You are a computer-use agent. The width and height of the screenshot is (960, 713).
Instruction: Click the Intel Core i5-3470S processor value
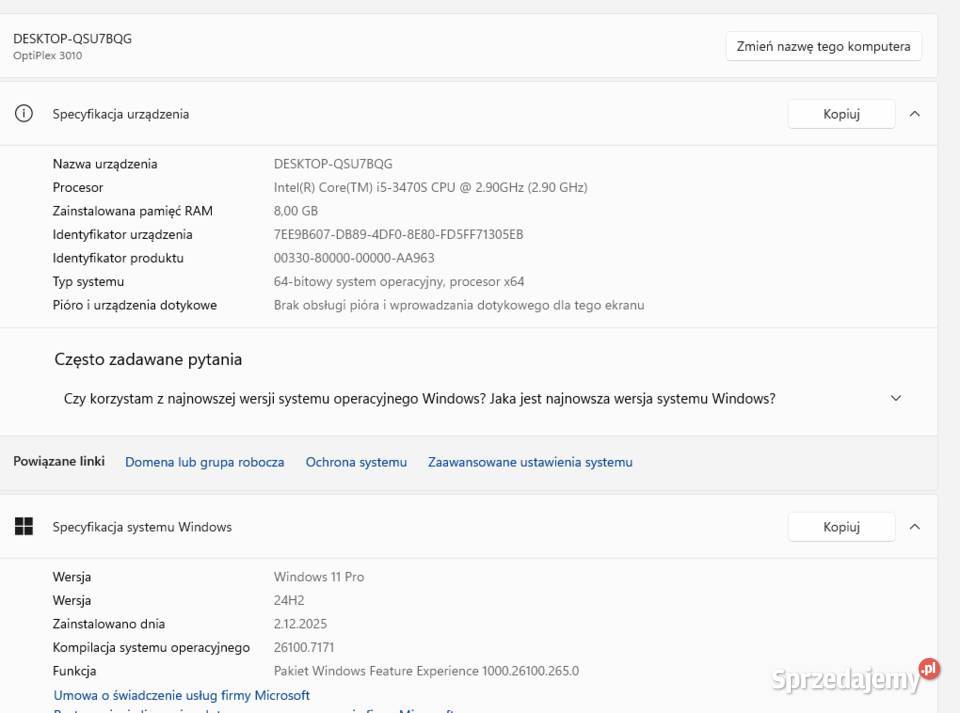click(430, 187)
